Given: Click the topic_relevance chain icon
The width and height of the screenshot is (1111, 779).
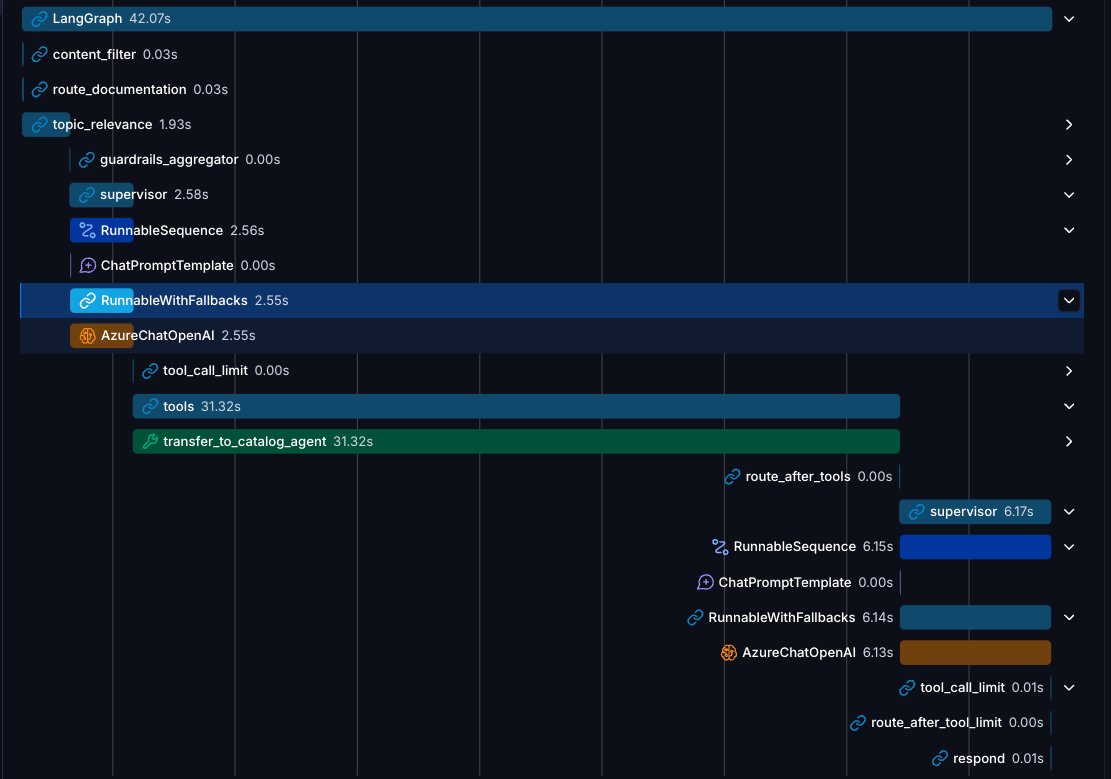Looking at the screenshot, I should [40, 125].
